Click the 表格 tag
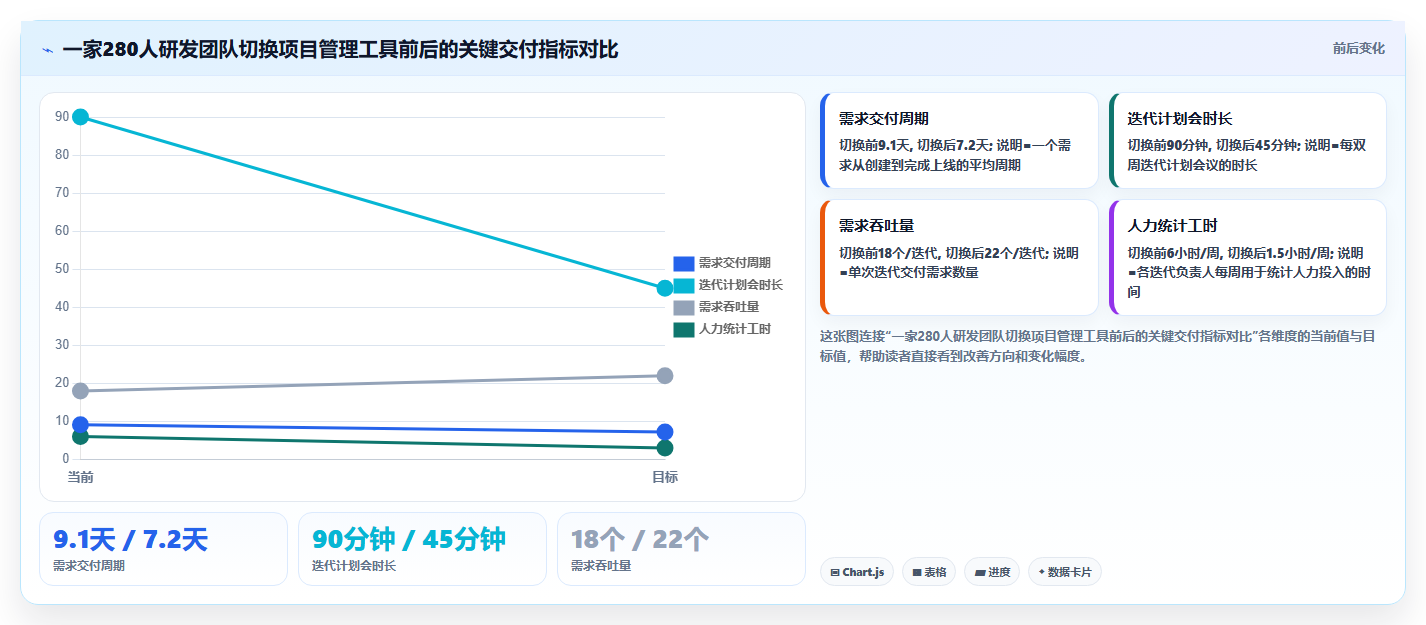 point(929,572)
